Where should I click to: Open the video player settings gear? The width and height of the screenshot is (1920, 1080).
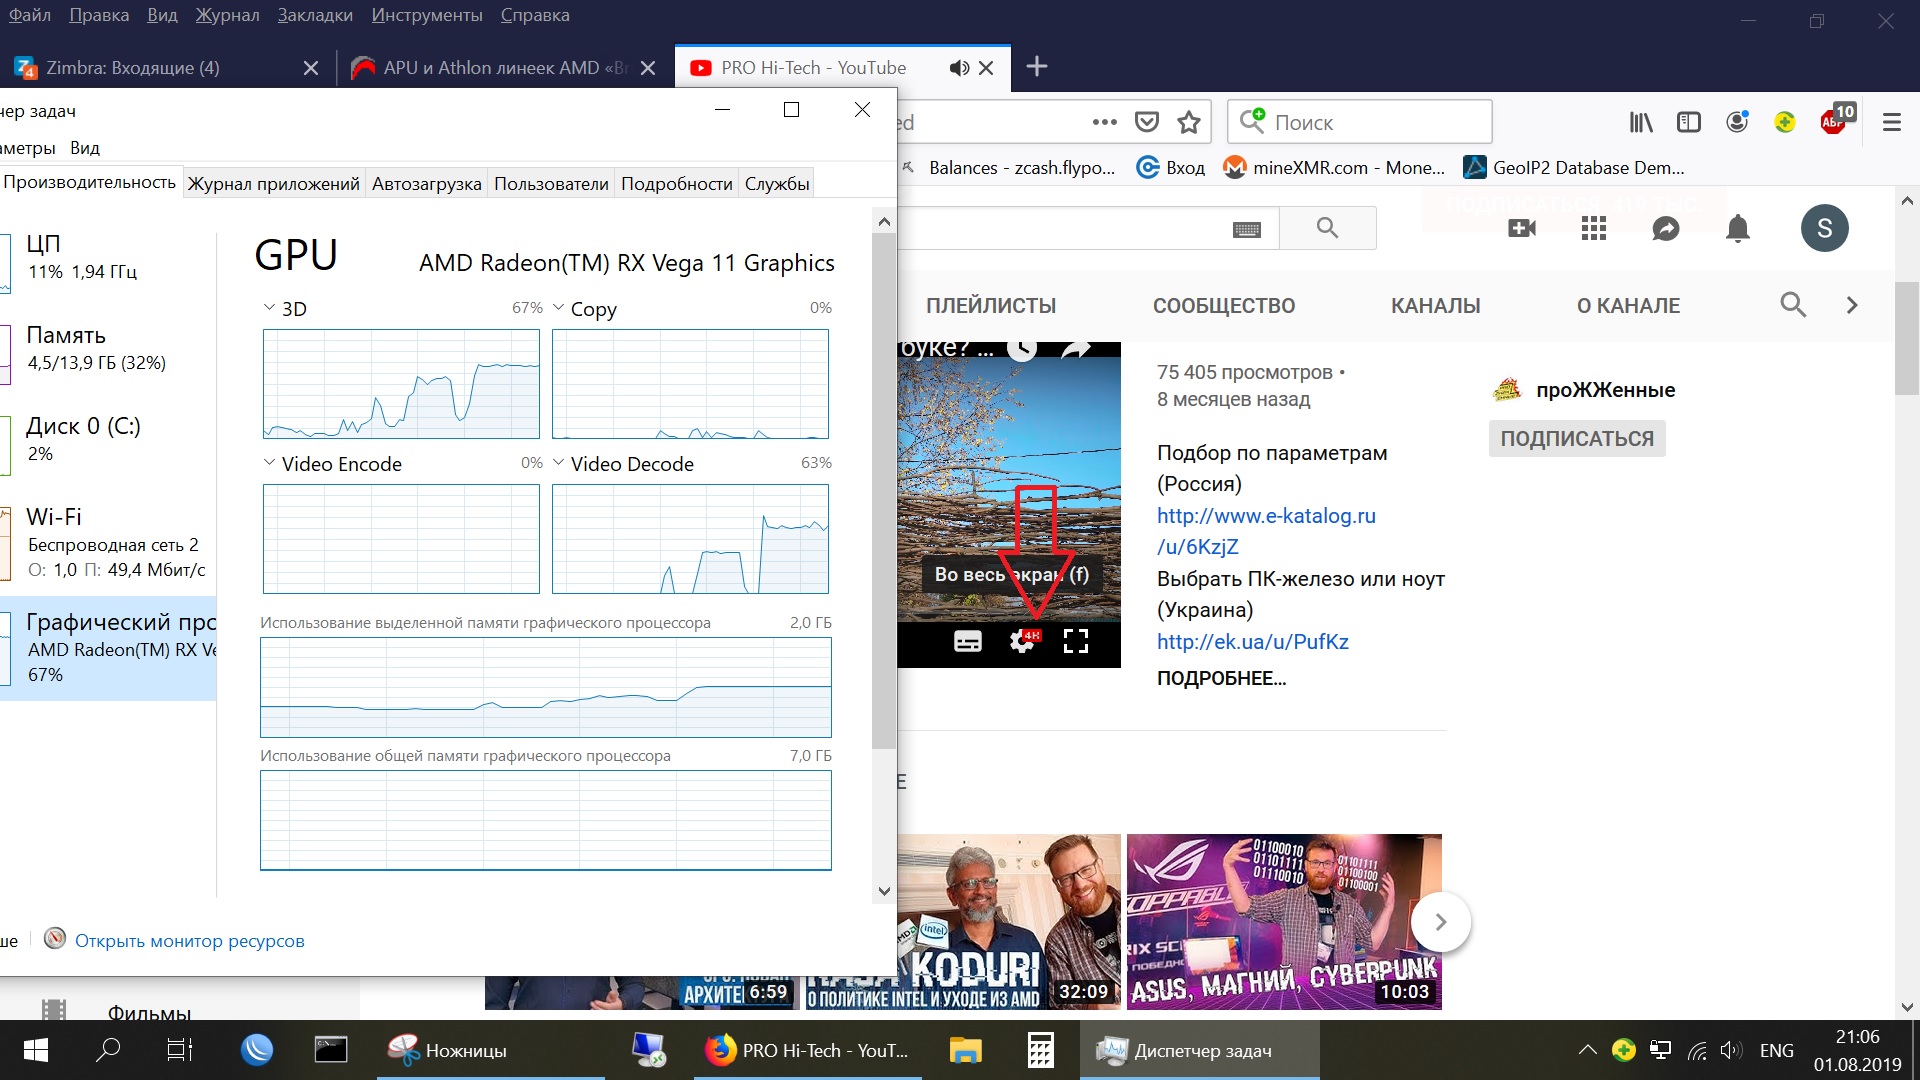1022,641
